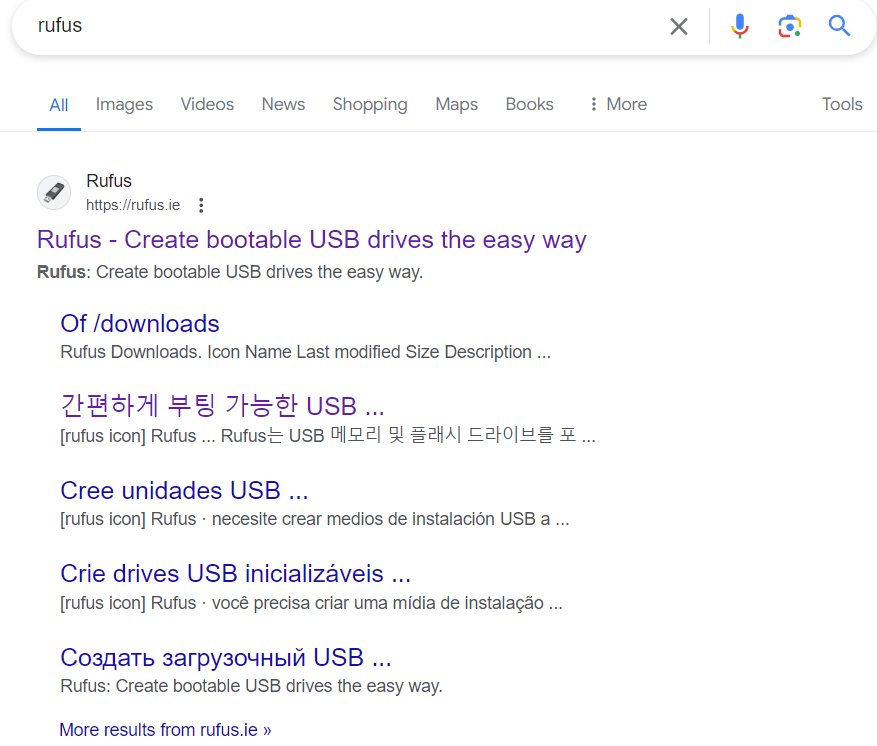The height and width of the screenshot is (746, 877).
Task: Click the Rufus site name above the URL
Action: pos(109,181)
